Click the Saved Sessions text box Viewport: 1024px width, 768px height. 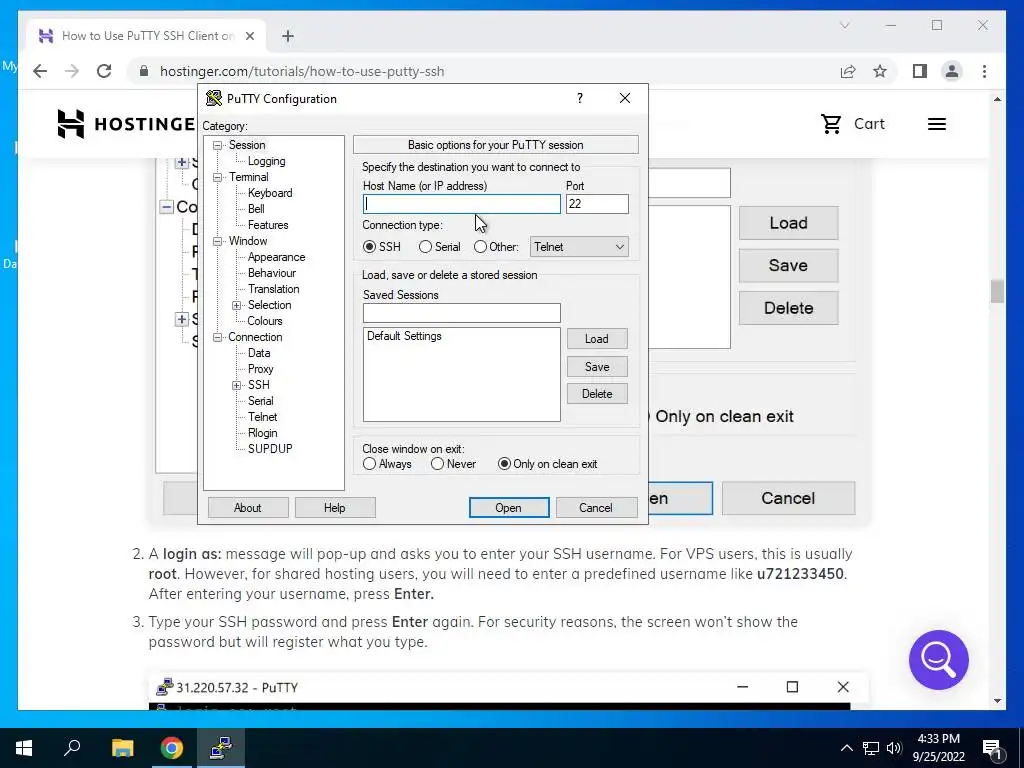pos(462,313)
